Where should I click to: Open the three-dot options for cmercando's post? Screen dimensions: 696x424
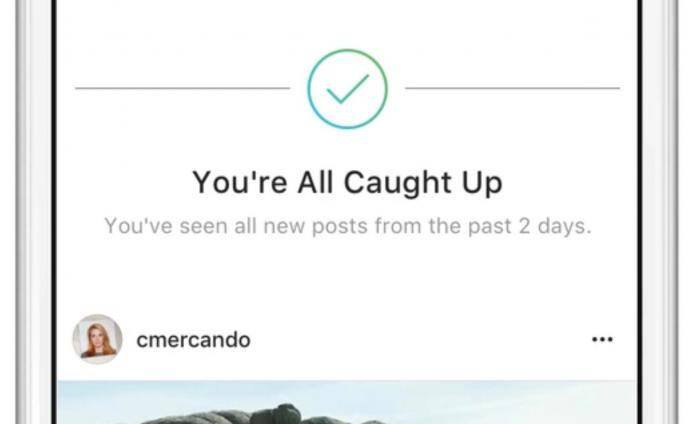click(602, 340)
